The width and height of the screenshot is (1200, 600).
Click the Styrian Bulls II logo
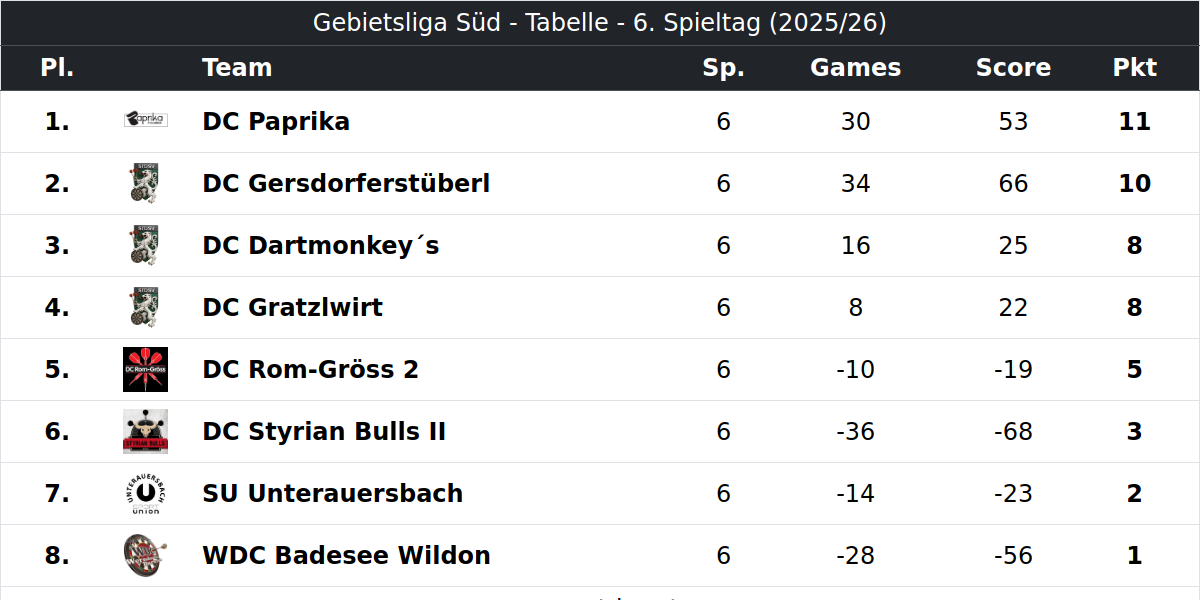(x=145, y=431)
